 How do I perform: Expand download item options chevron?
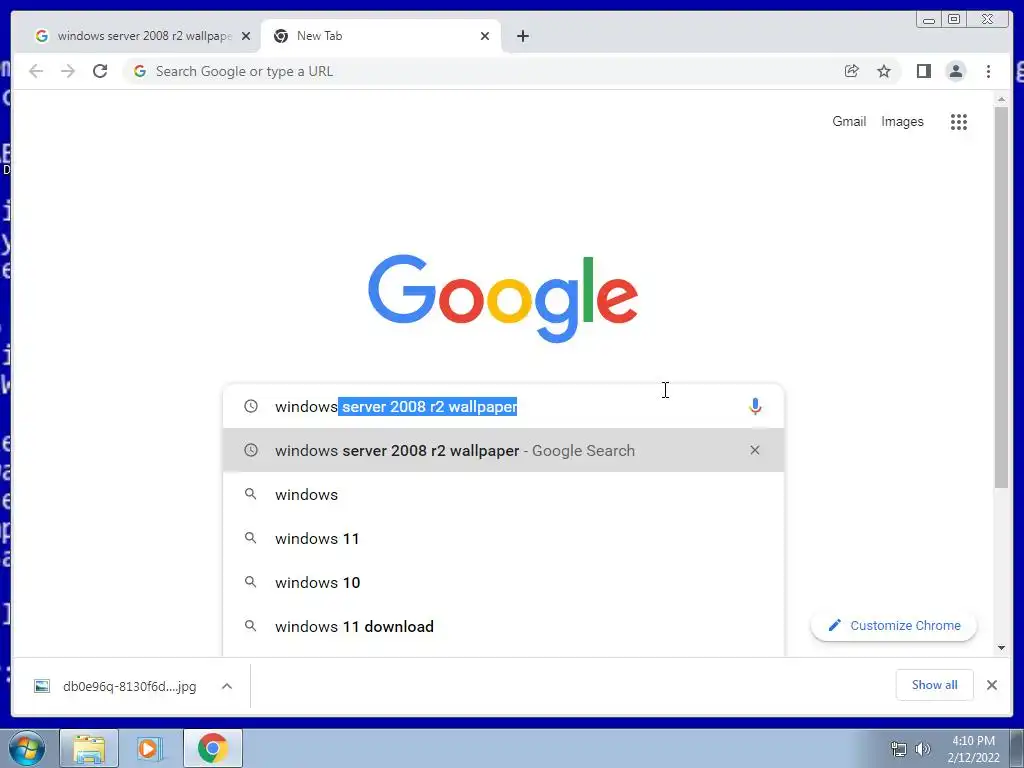coord(227,686)
